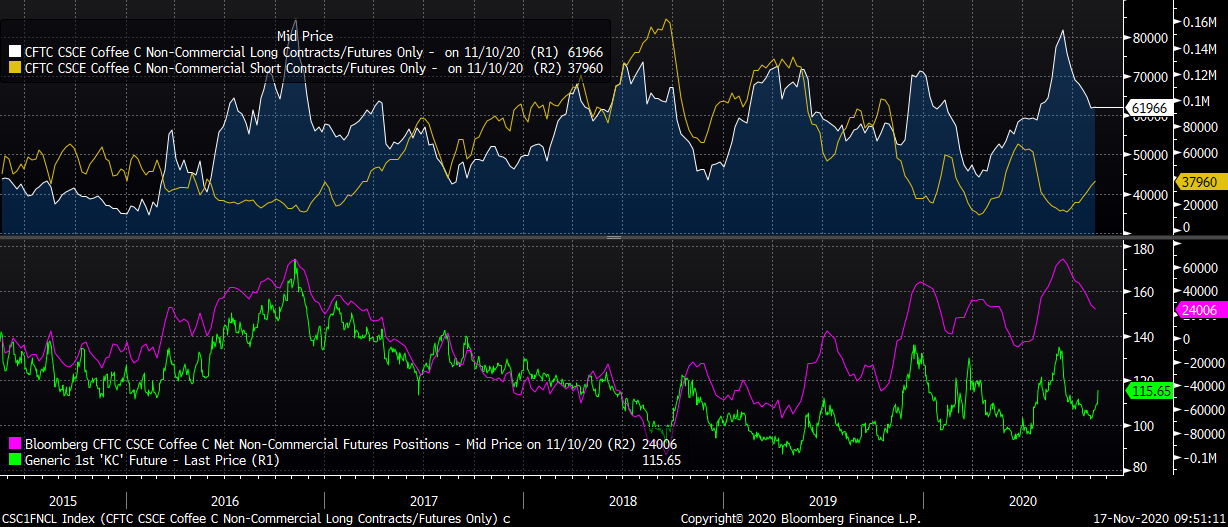Click the -0.1M tick on lower right axis
Viewport: 1228px width, 527px height.
click(1199, 458)
